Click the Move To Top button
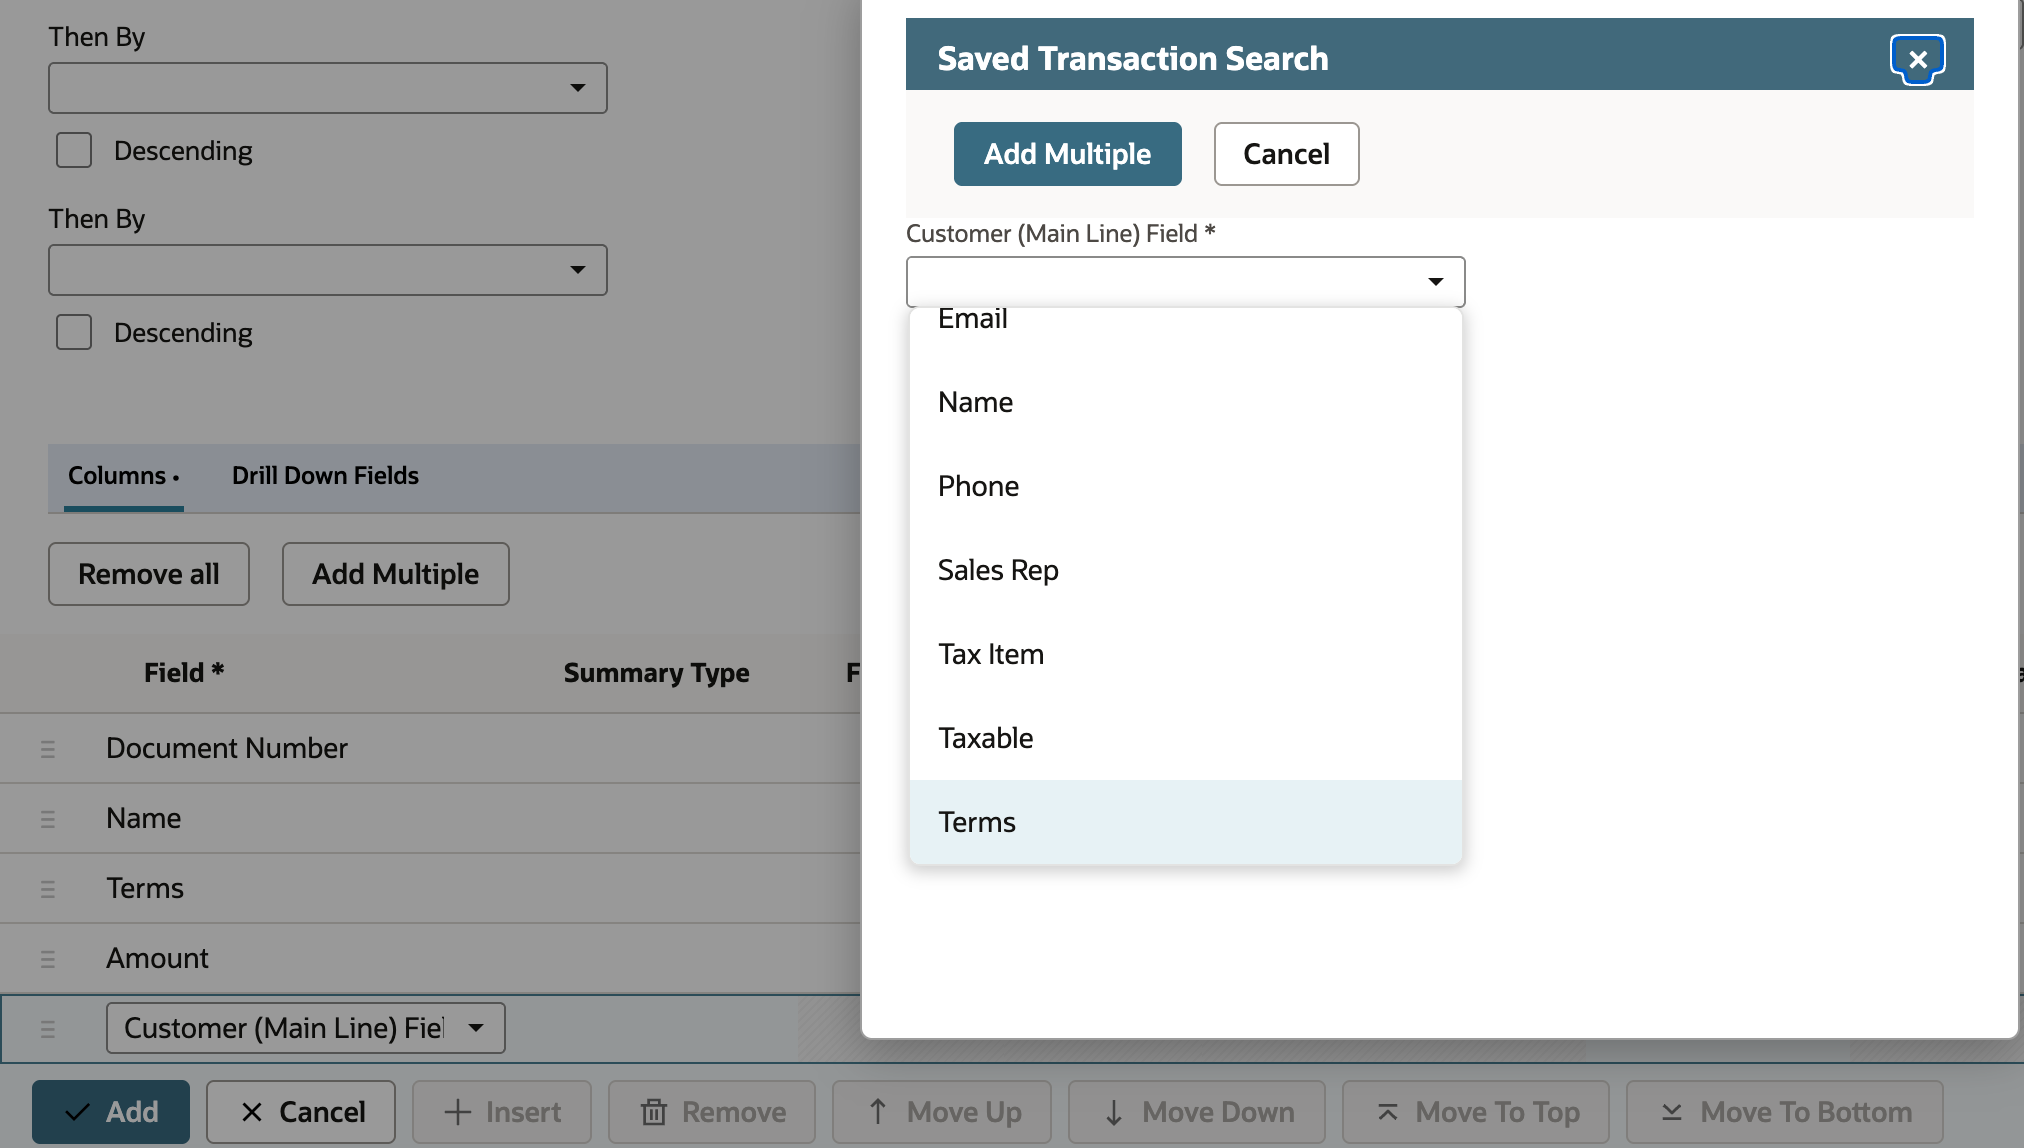 point(1476,1112)
